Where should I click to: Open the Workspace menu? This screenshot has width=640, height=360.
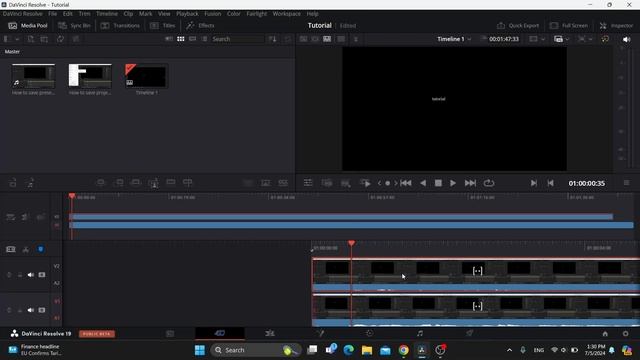click(287, 13)
